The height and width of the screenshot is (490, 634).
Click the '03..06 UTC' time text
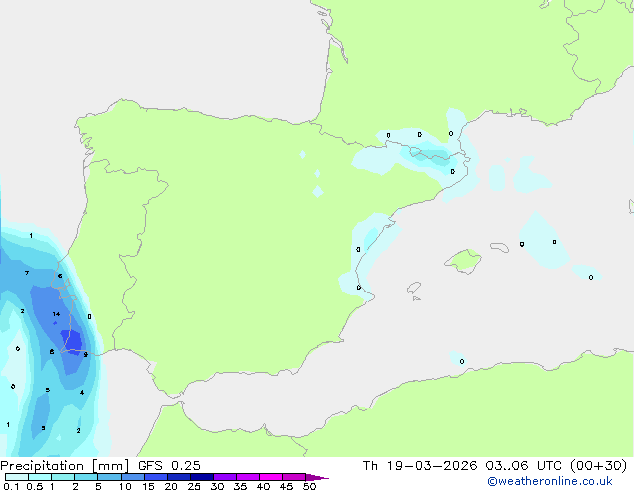[523, 466]
